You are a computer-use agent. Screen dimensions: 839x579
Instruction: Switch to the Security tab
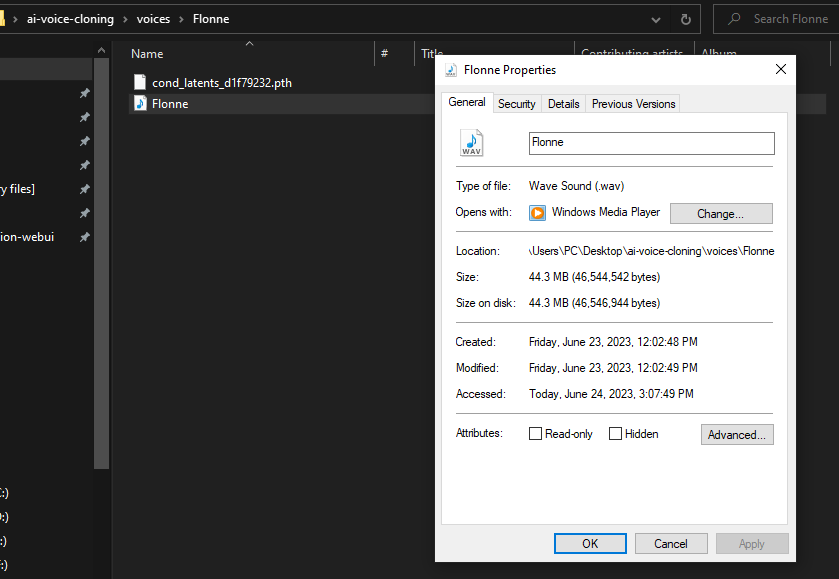(x=516, y=104)
